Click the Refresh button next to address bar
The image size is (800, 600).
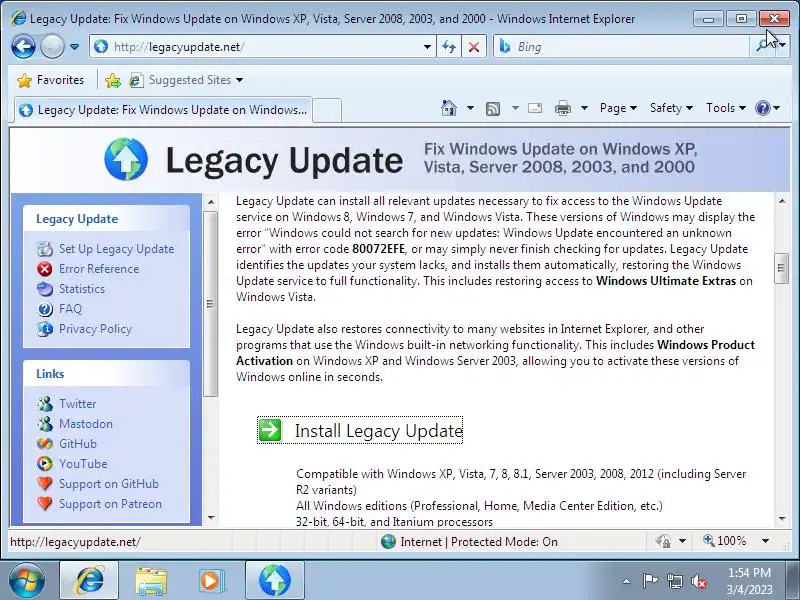click(449, 47)
